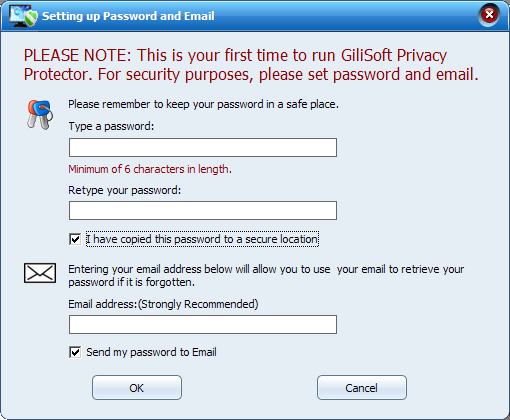Screen dimensions: 510x420
Task: Dismiss the setup with the Cancel button
Action: (x=362, y=387)
